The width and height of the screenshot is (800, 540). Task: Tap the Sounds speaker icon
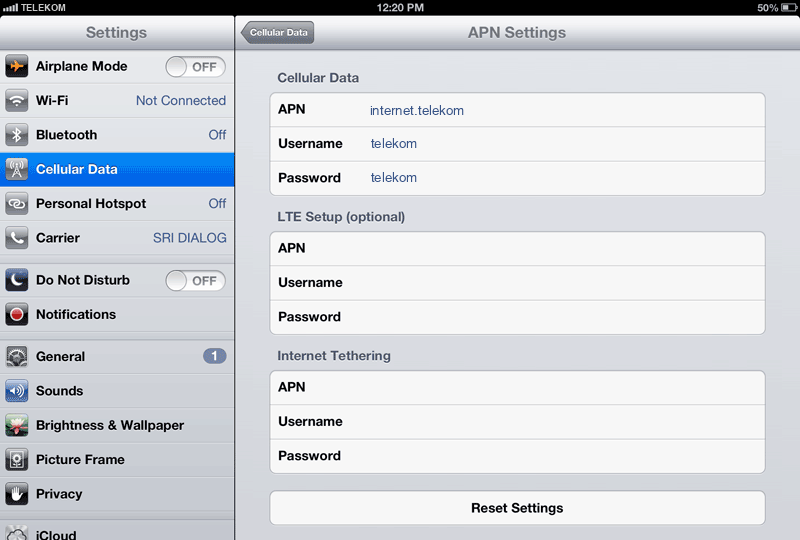[x=16, y=391]
